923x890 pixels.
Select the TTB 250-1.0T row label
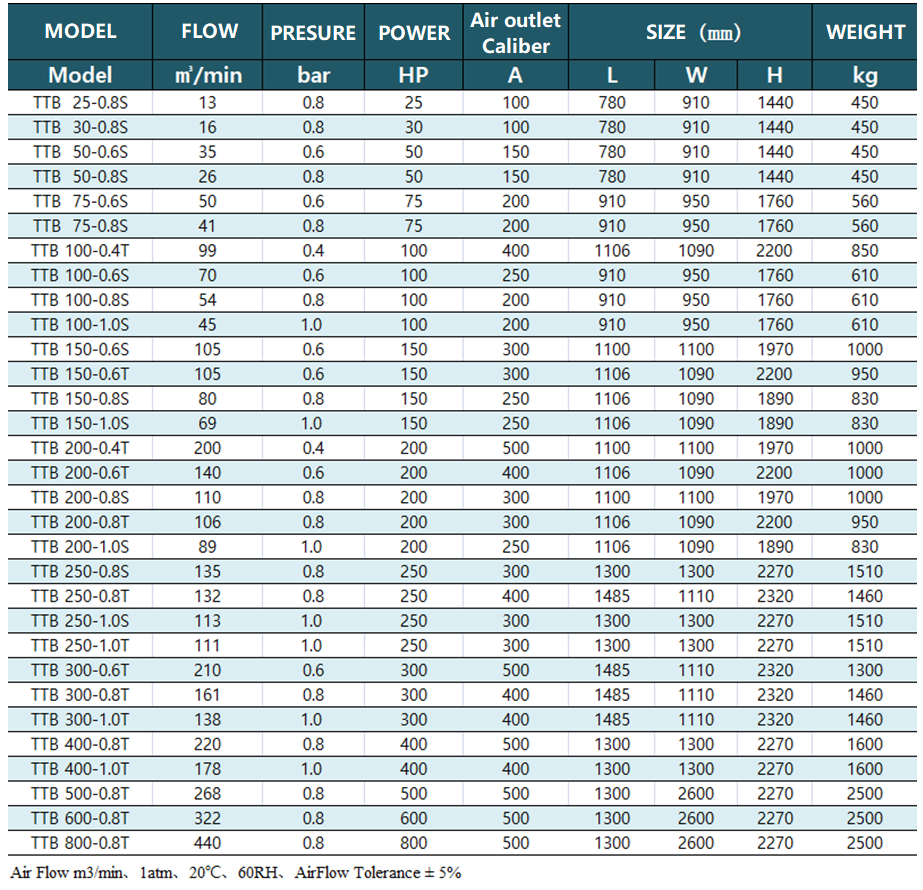pyautogui.click(x=80, y=645)
